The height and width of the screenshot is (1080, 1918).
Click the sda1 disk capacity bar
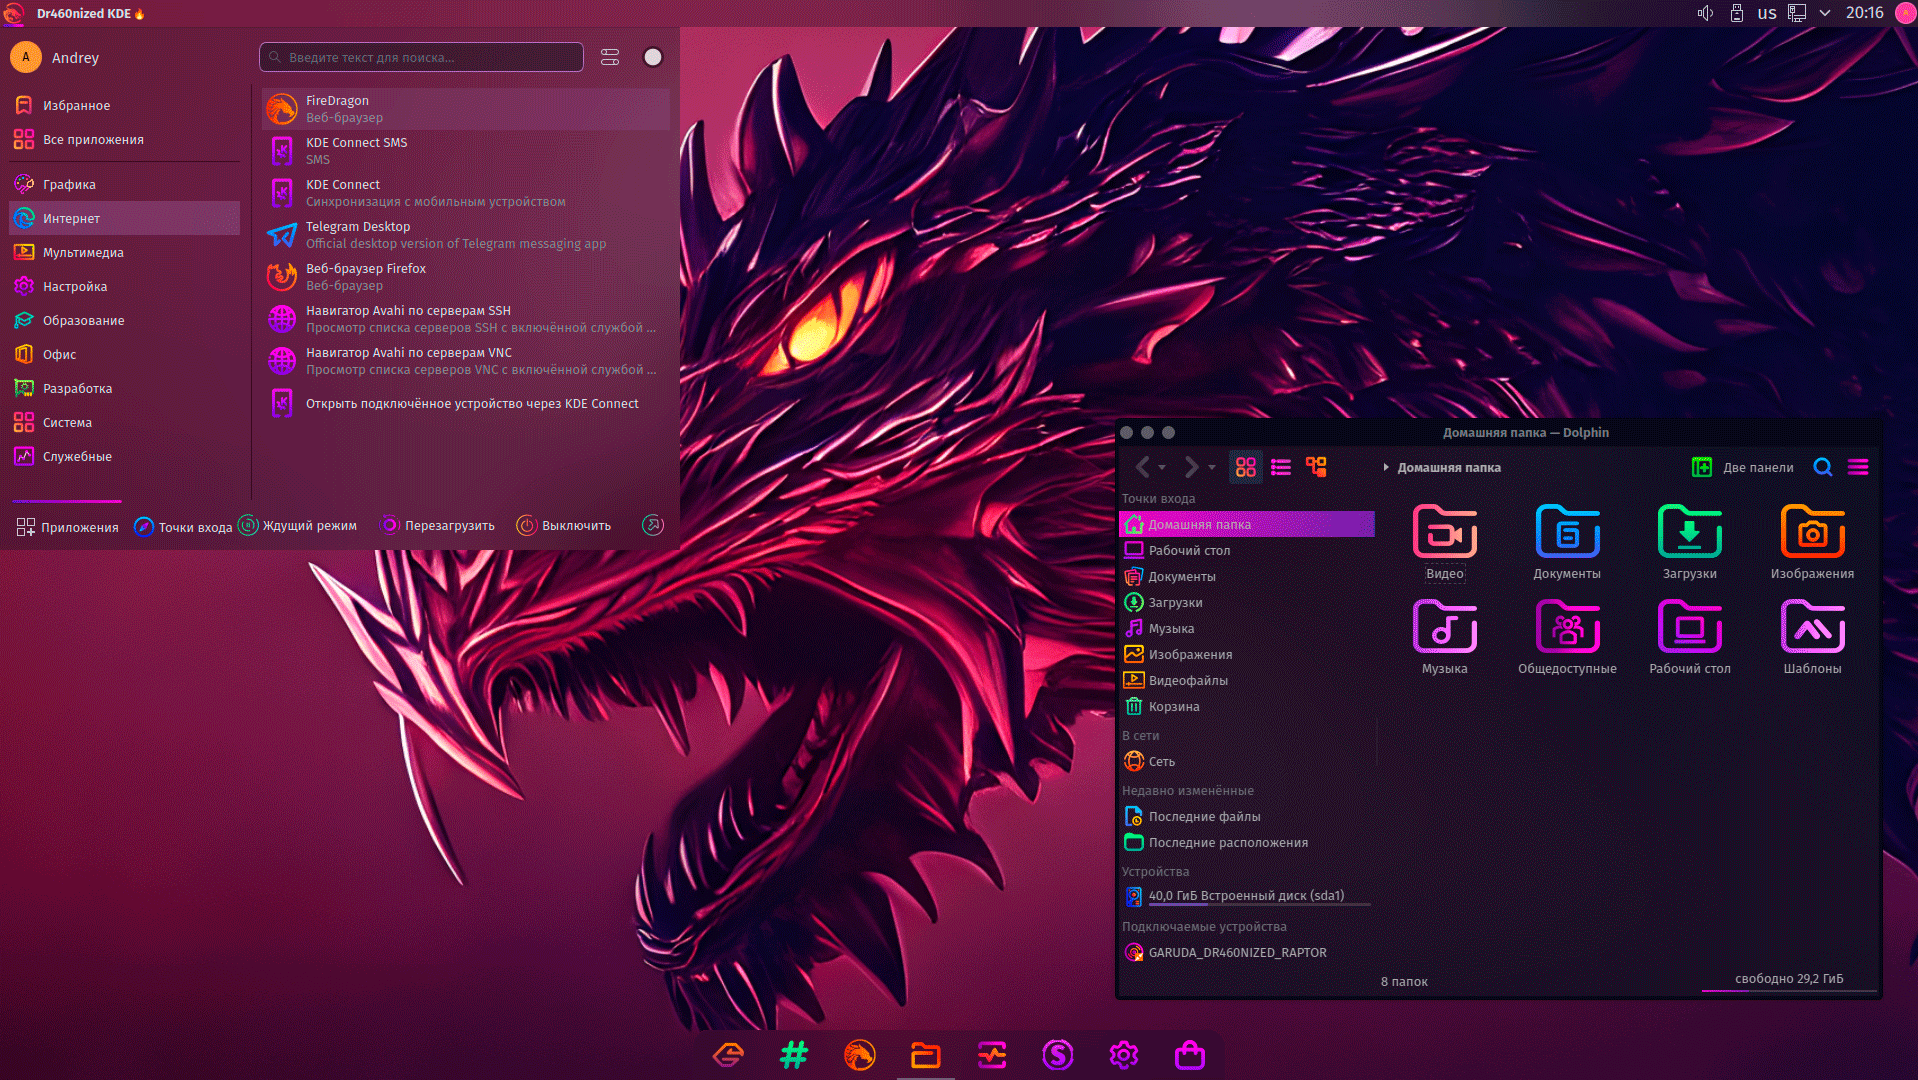[1258, 905]
